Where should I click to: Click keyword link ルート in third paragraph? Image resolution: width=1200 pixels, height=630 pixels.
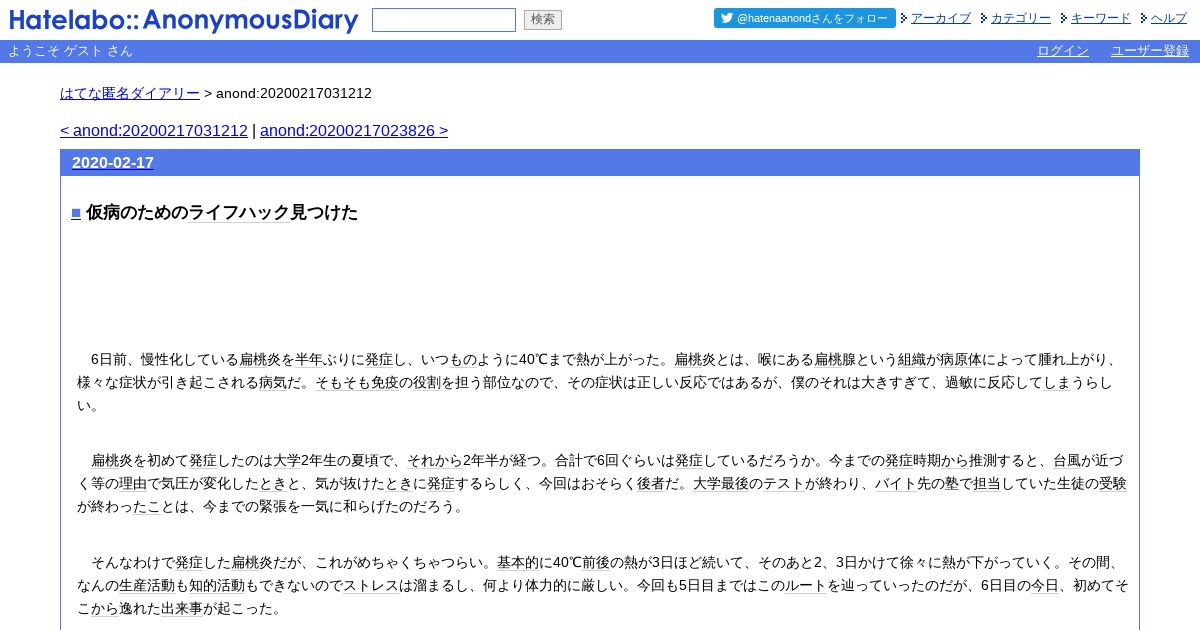(805, 586)
